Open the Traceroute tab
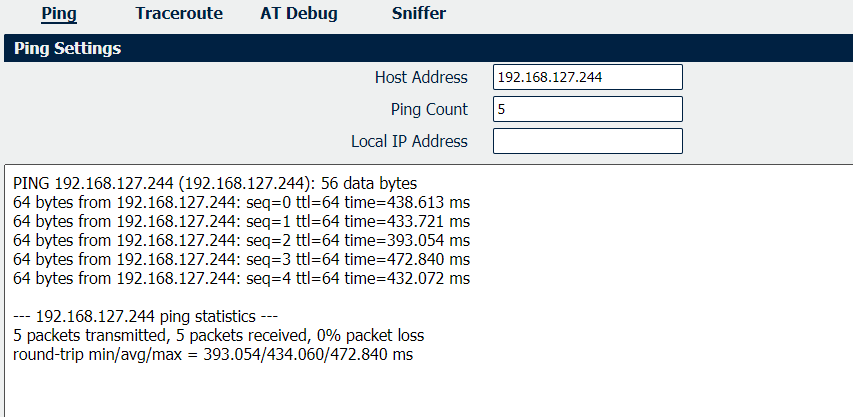The height and width of the screenshot is (417, 853). 179,13
